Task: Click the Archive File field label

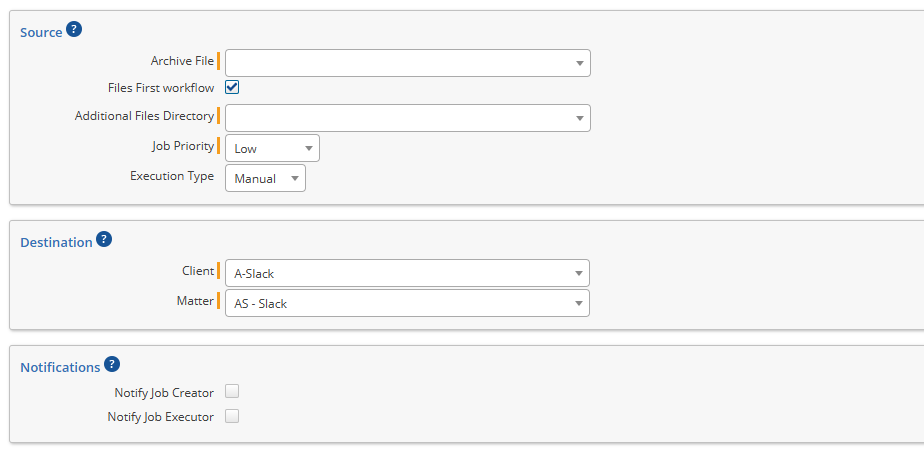Action: coord(182,62)
